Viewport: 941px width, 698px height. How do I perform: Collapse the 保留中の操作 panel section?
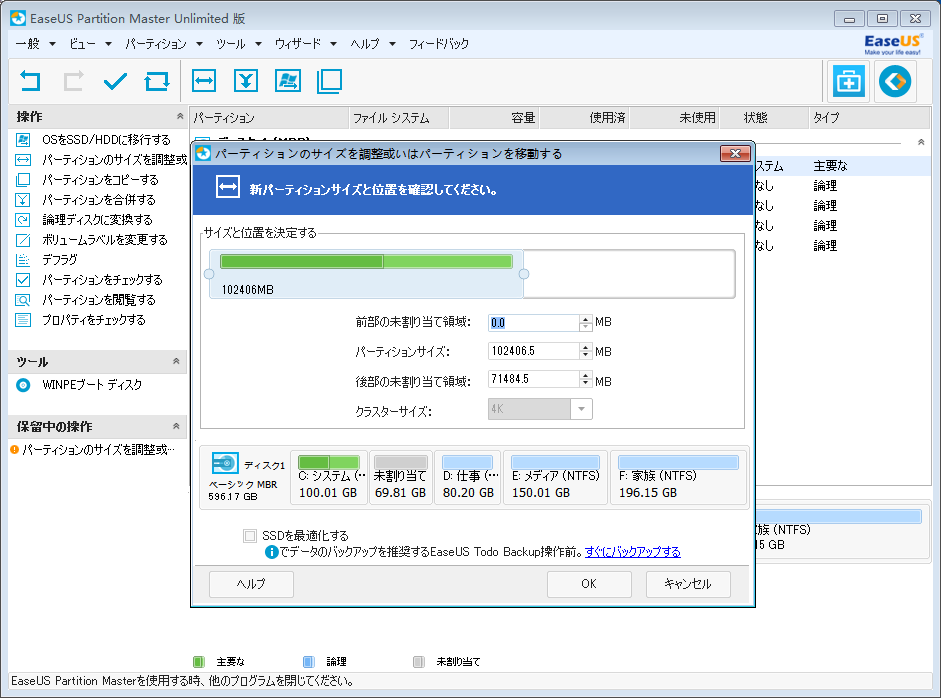click(176, 426)
